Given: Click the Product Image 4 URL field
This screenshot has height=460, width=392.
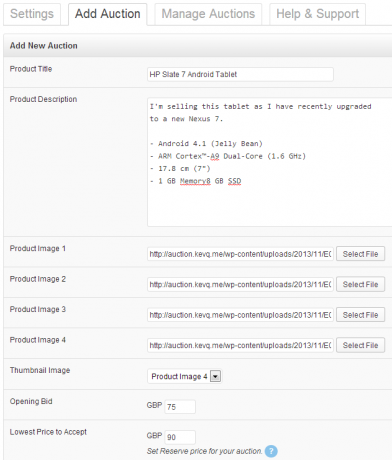Looking at the screenshot, I should (x=240, y=345).
